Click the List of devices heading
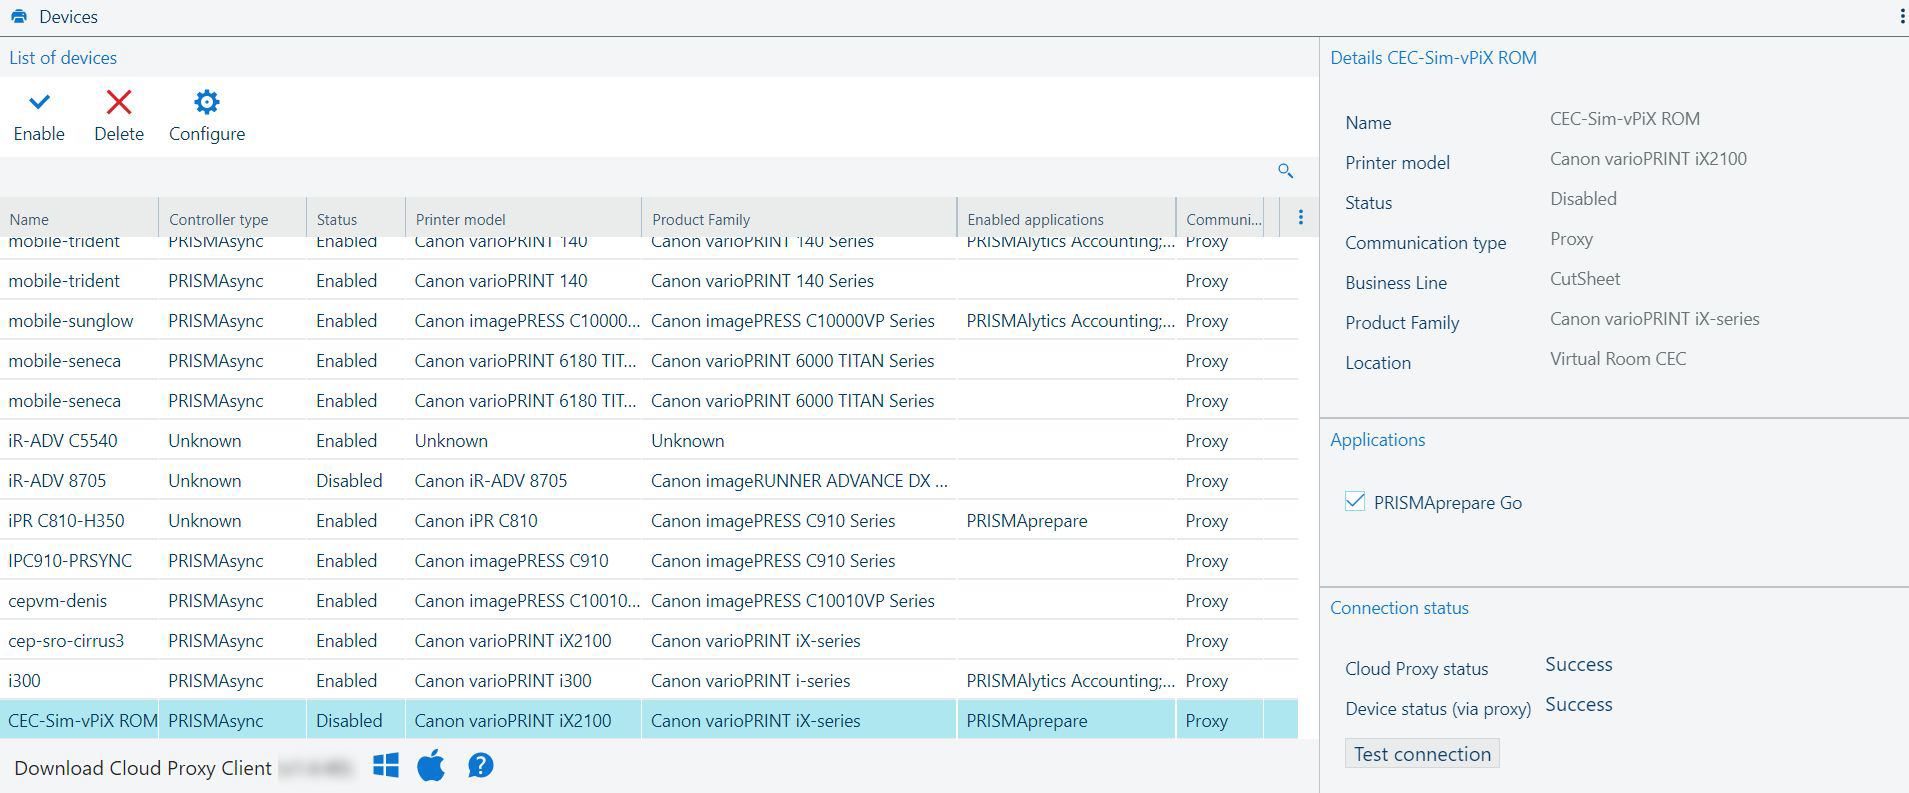Viewport: 1909px width, 793px height. click(63, 58)
